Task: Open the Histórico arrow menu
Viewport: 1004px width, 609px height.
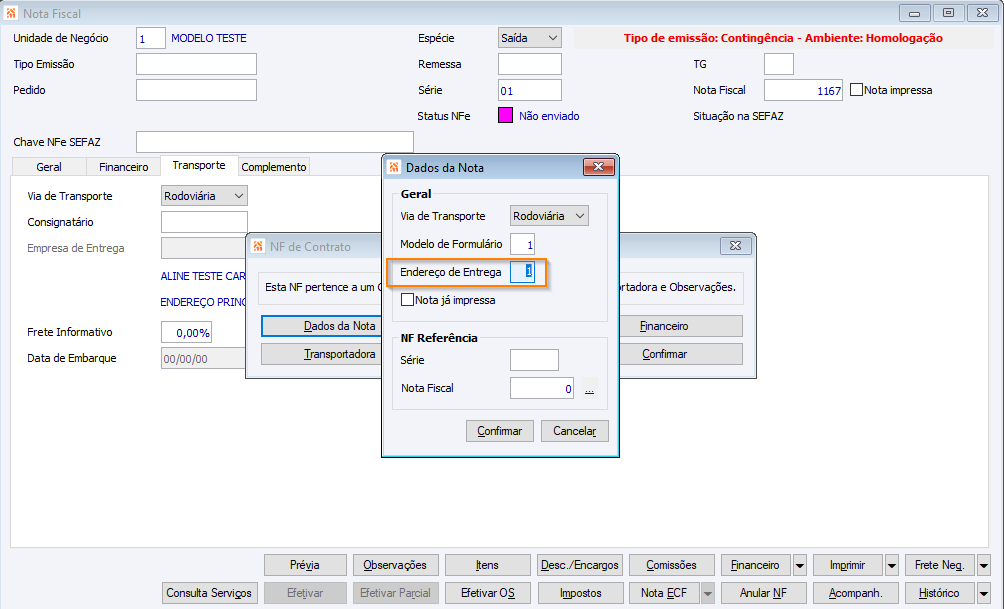Action: click(984, 593)
